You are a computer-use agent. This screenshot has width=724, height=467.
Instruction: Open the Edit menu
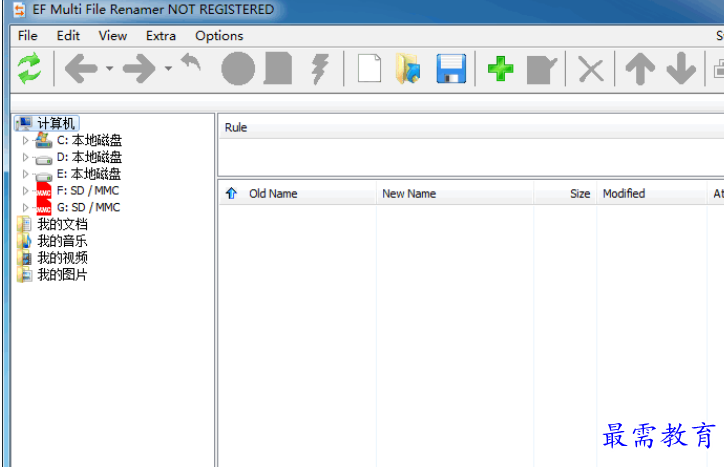coord(68,36)
